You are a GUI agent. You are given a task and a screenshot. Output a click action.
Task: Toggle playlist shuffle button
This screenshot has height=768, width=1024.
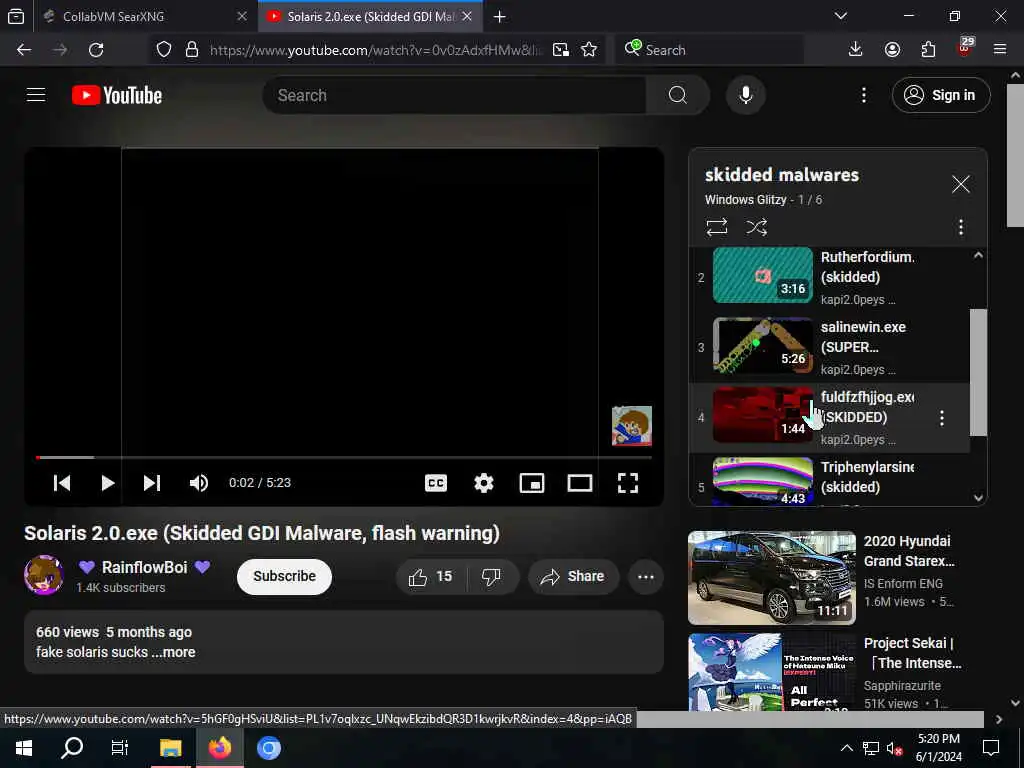(x=757, y=227)
